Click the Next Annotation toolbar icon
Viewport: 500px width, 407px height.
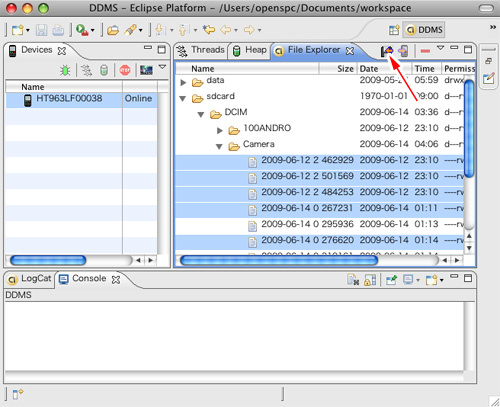tap(160, 30)
